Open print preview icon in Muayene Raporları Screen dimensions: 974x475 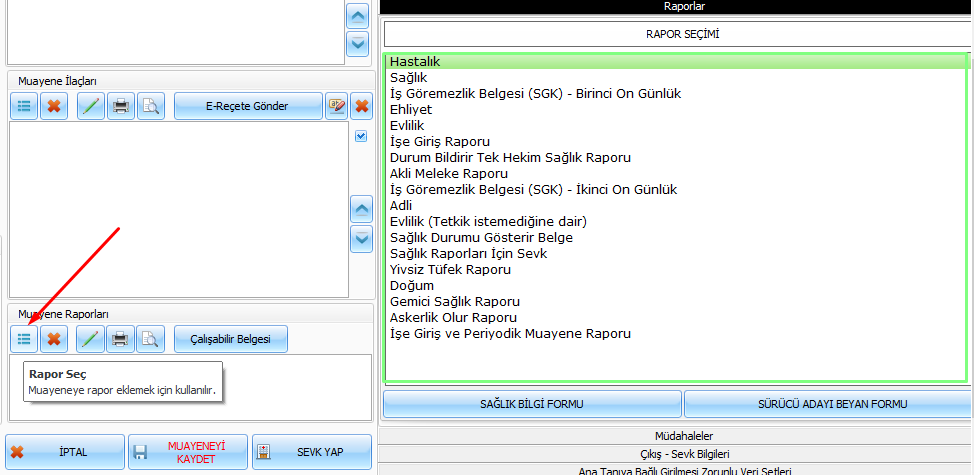click(x=149, y=339)
